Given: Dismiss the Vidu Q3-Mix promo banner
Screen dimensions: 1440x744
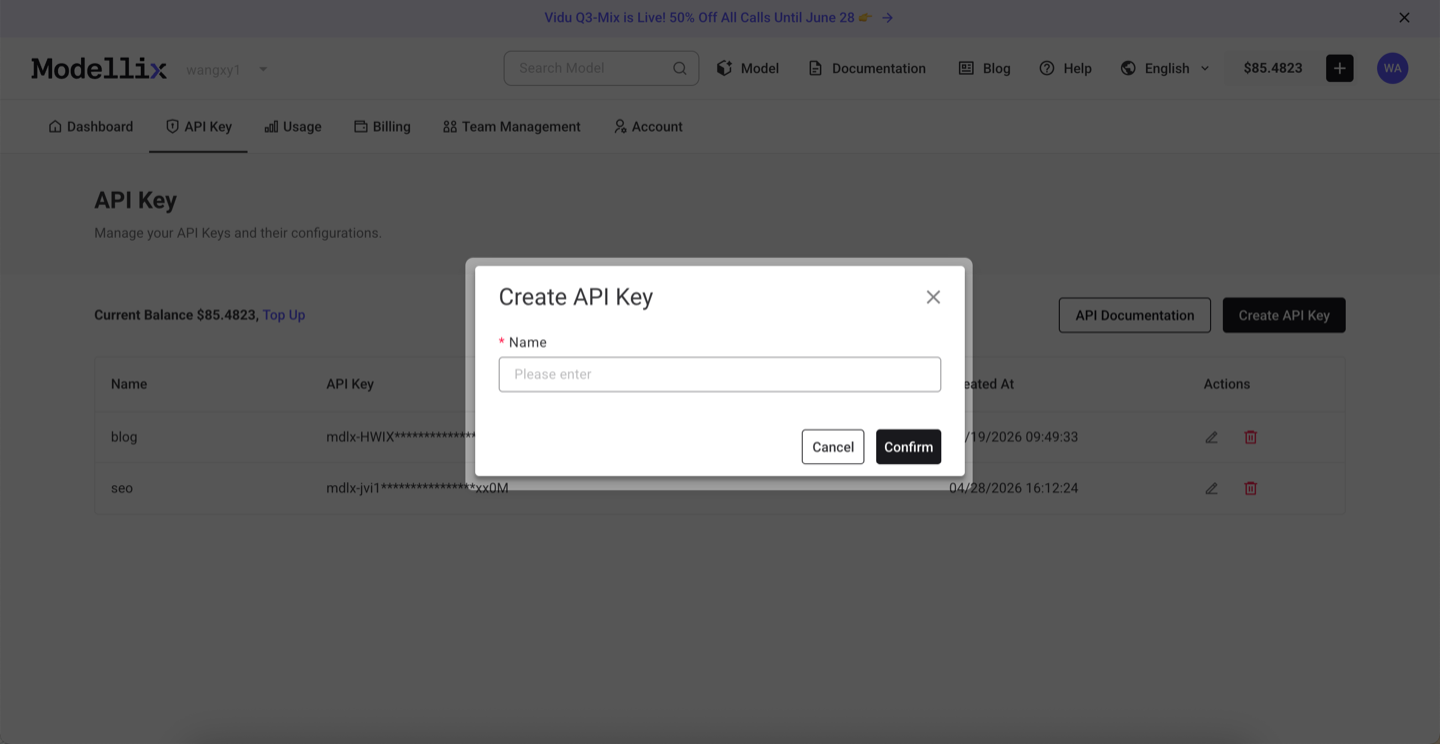Looking at the screenshot, I should [x=1404, y=18].
